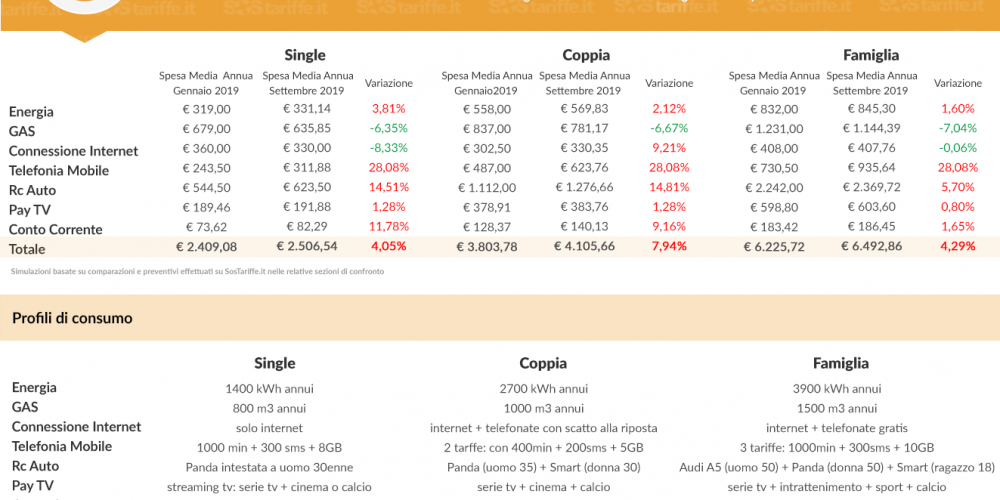
Task: Select the Coppia total variation 7,94%
Action: point(669,246)
